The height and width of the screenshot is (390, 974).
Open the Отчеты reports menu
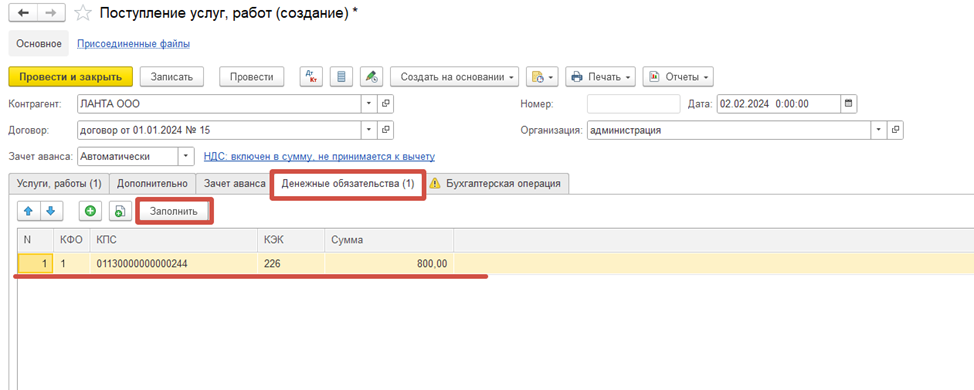coord(678,77)
